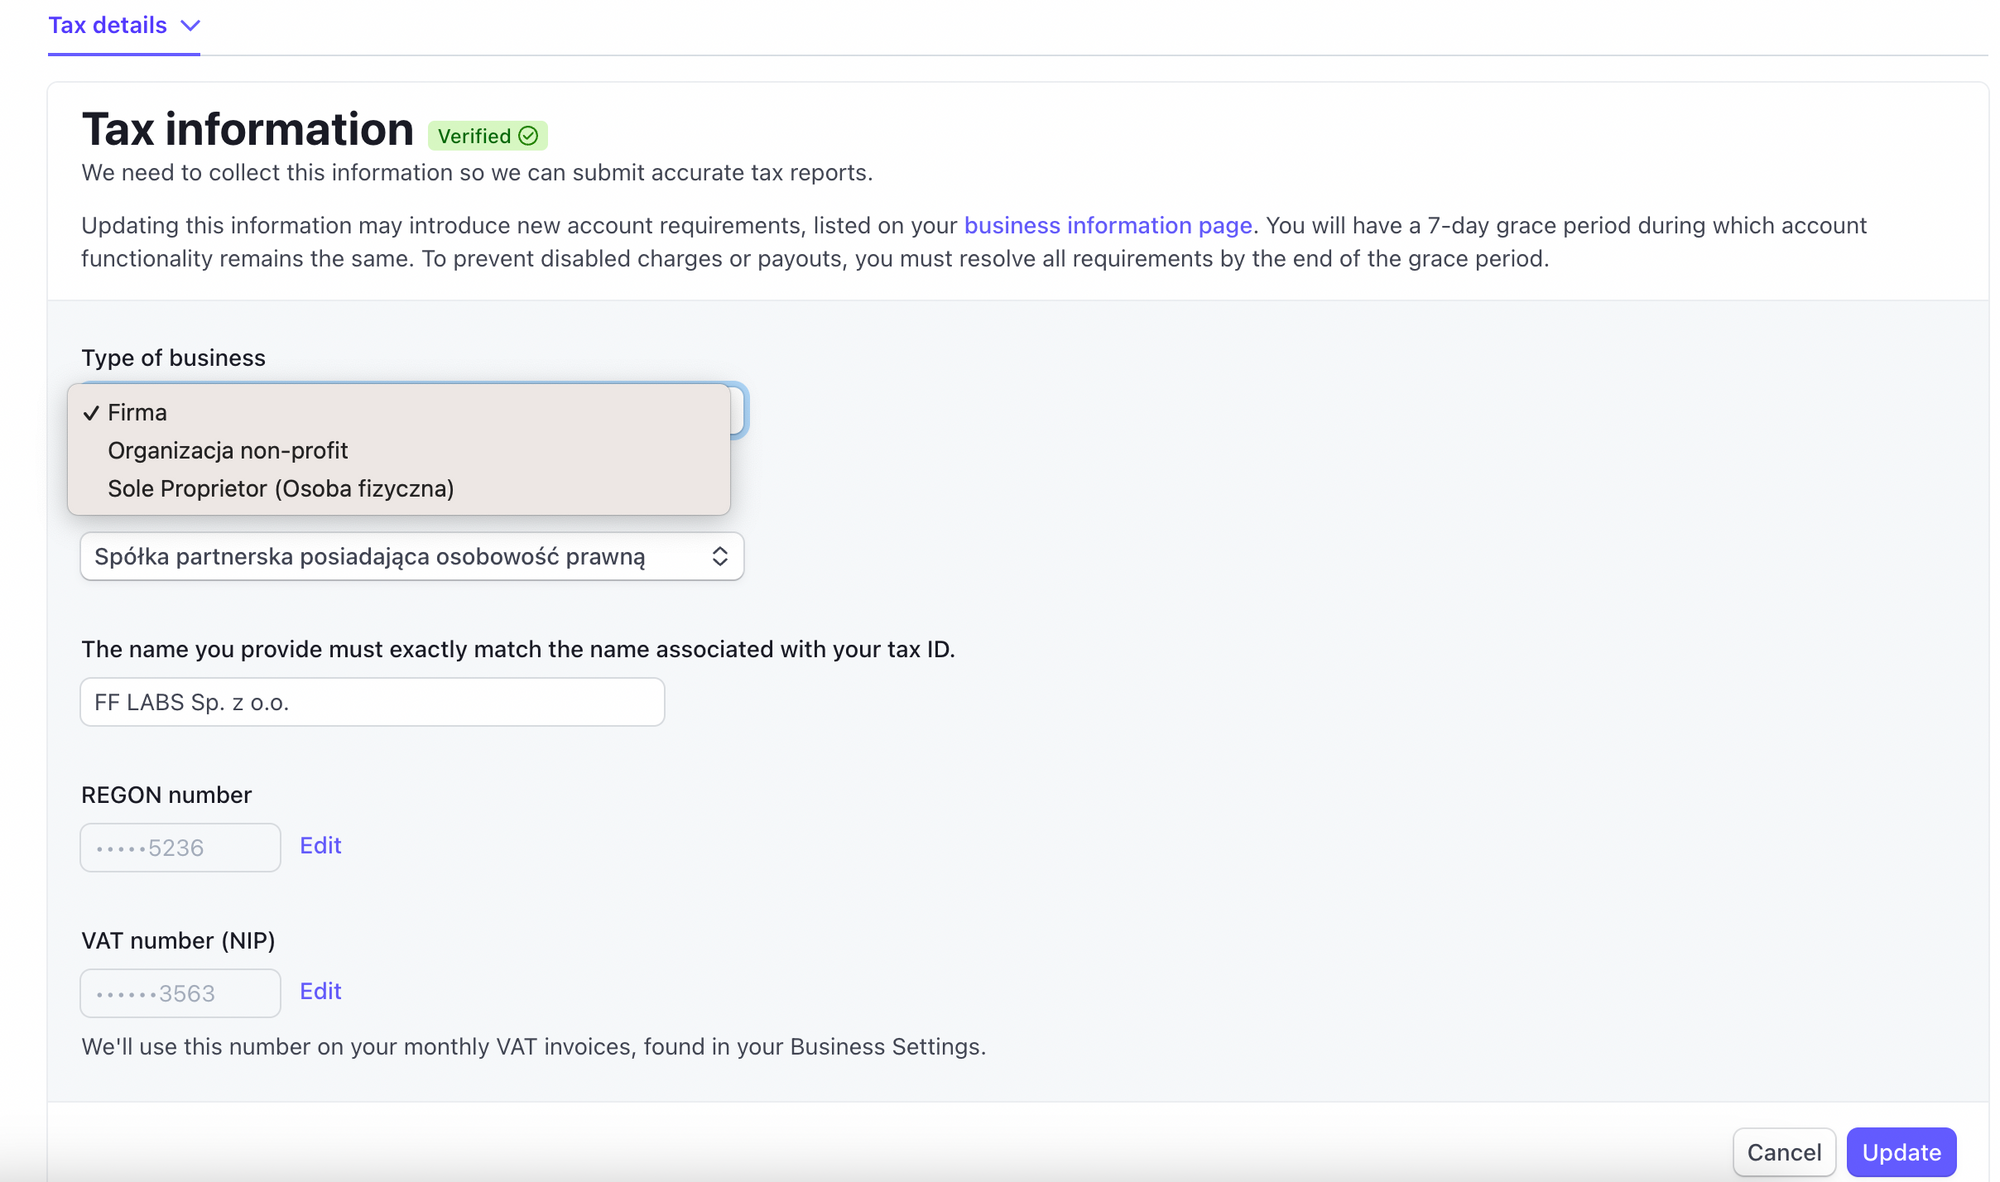This screenshot has width=2000, height=1182.
Task: Click the masked VAT number field
Action: tap(180, 993)
